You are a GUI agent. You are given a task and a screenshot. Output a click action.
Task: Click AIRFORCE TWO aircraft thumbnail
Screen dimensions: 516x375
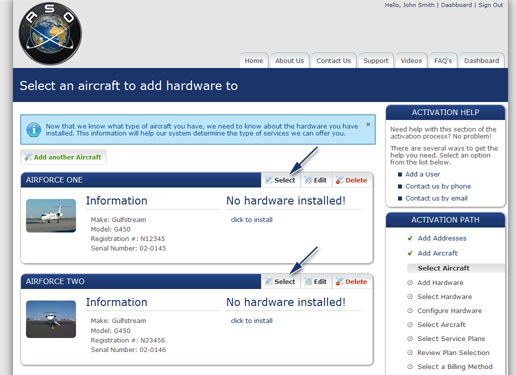click(x=51, y=319)
